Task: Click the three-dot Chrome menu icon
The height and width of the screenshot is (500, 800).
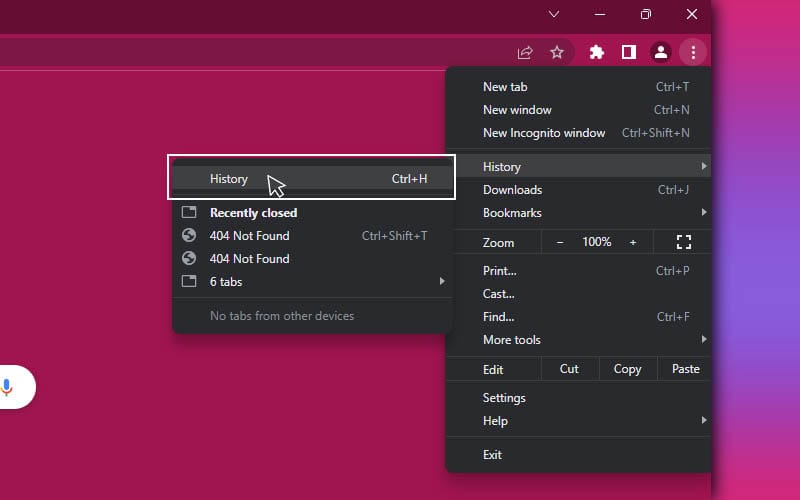Action: click(692, 52)
